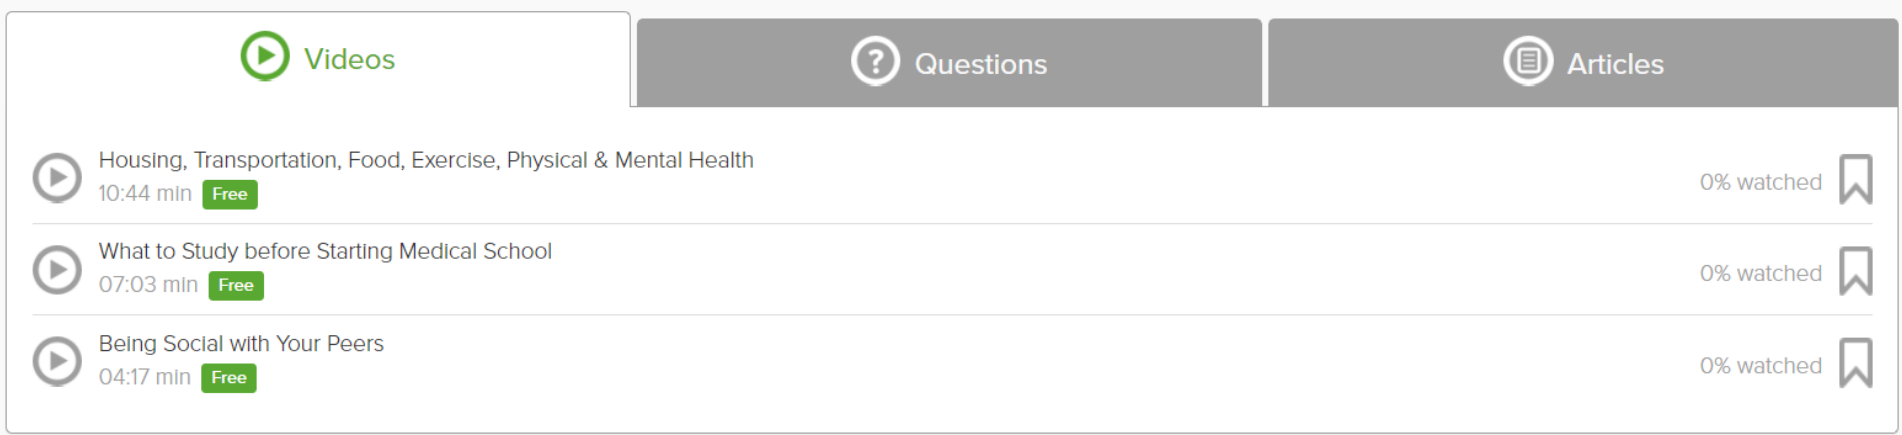Click 0% watched for Being Social video

(1760, 366)
